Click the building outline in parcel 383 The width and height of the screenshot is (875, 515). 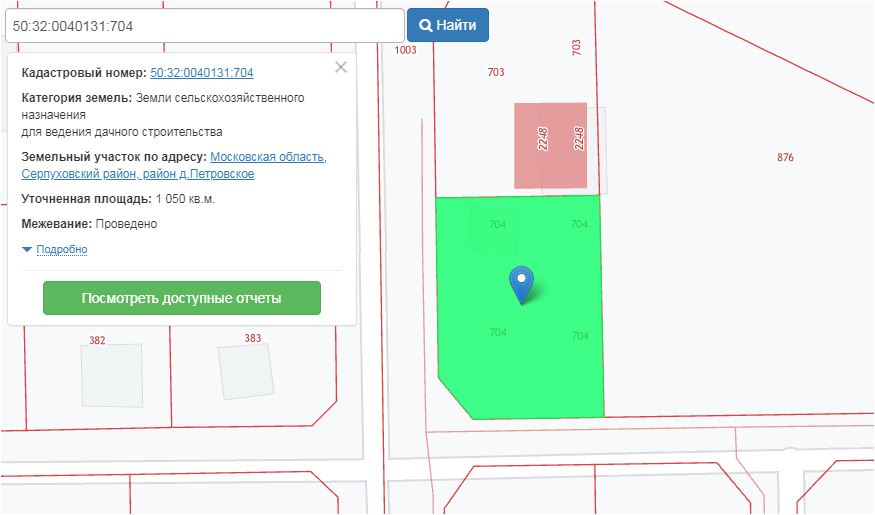246,372
